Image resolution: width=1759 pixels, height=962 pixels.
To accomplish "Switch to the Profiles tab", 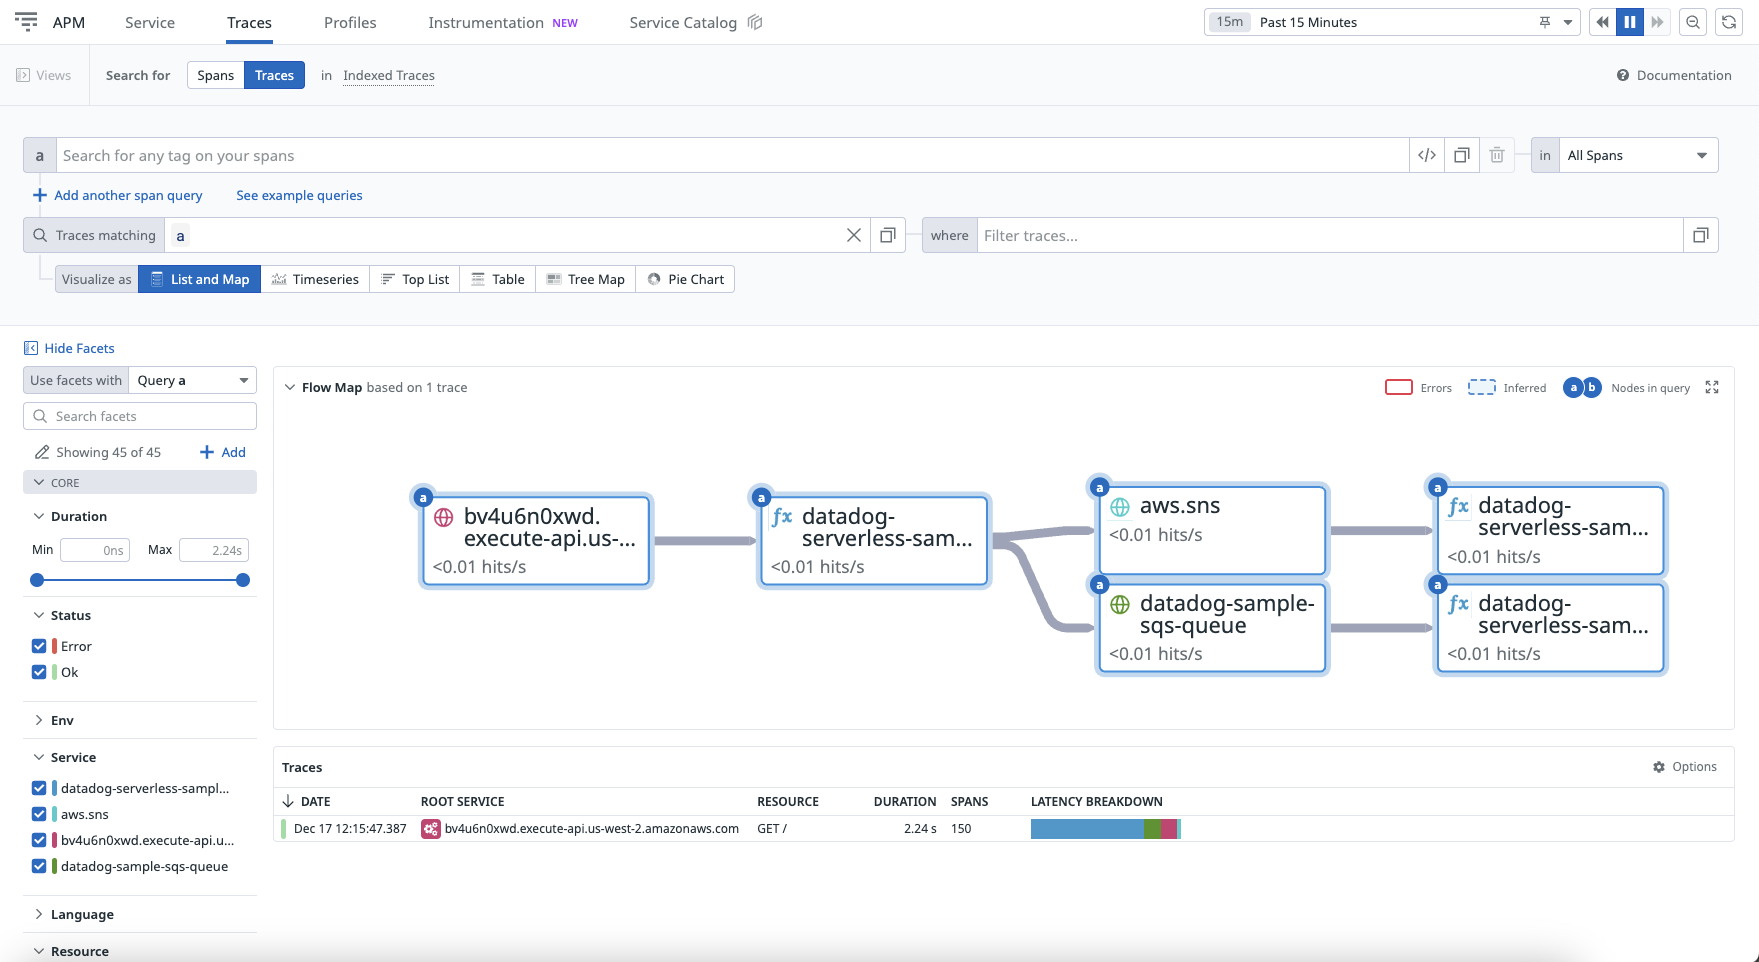I will [349, 22].
